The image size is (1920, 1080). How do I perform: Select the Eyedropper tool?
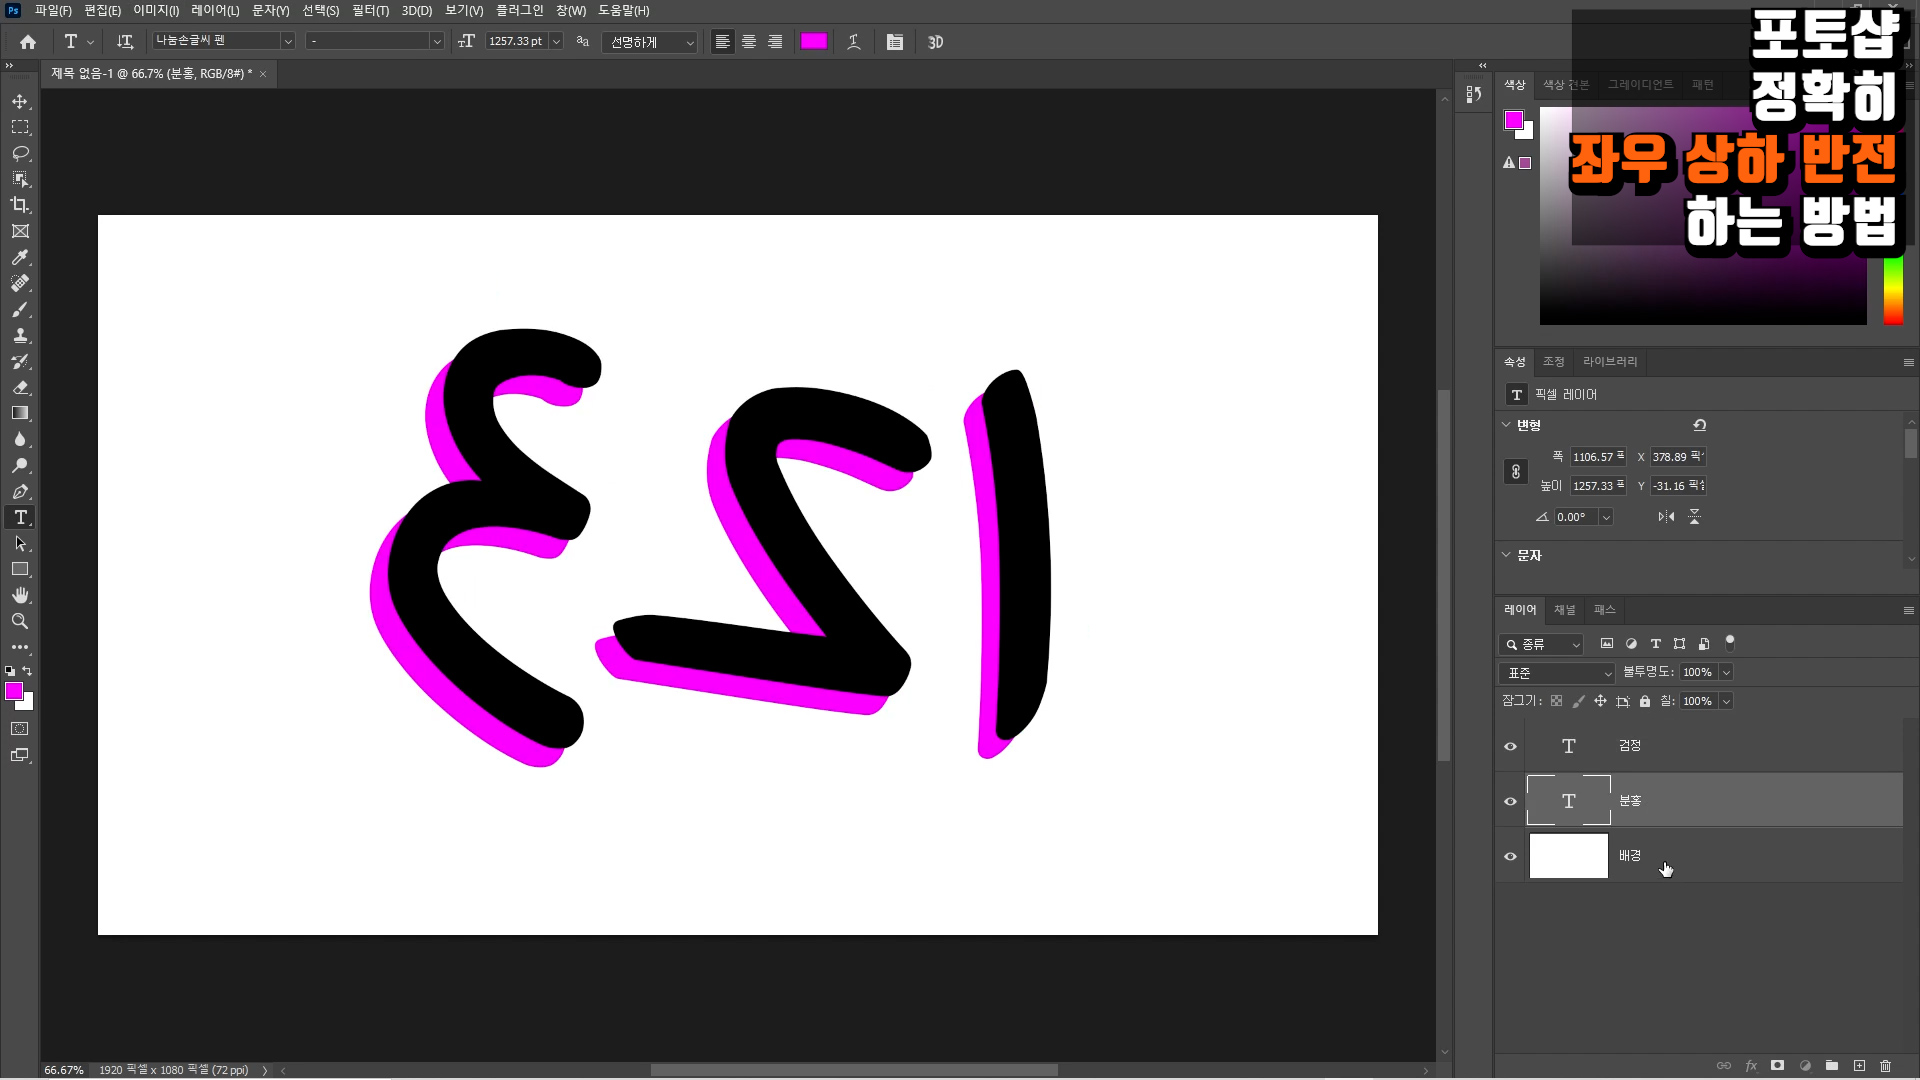(20, 257)
